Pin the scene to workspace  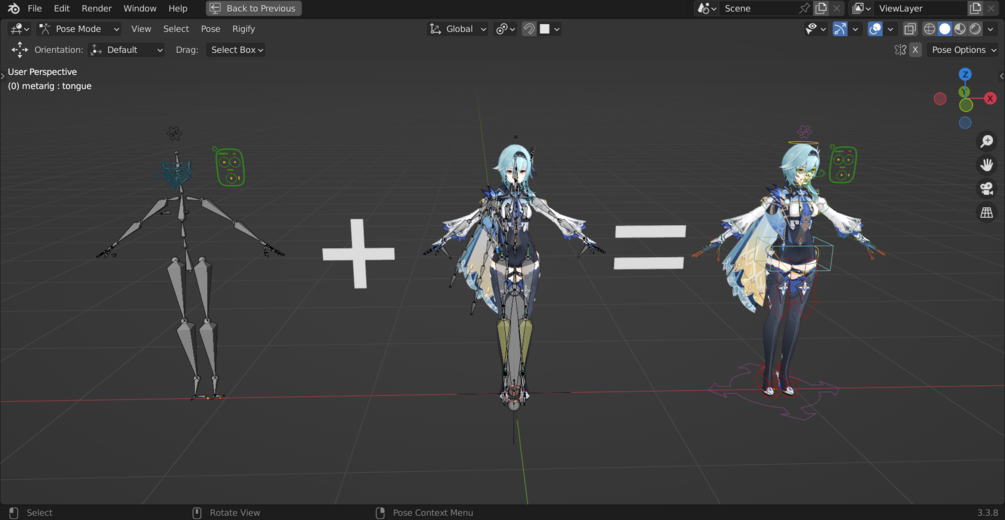coord(805,8)
